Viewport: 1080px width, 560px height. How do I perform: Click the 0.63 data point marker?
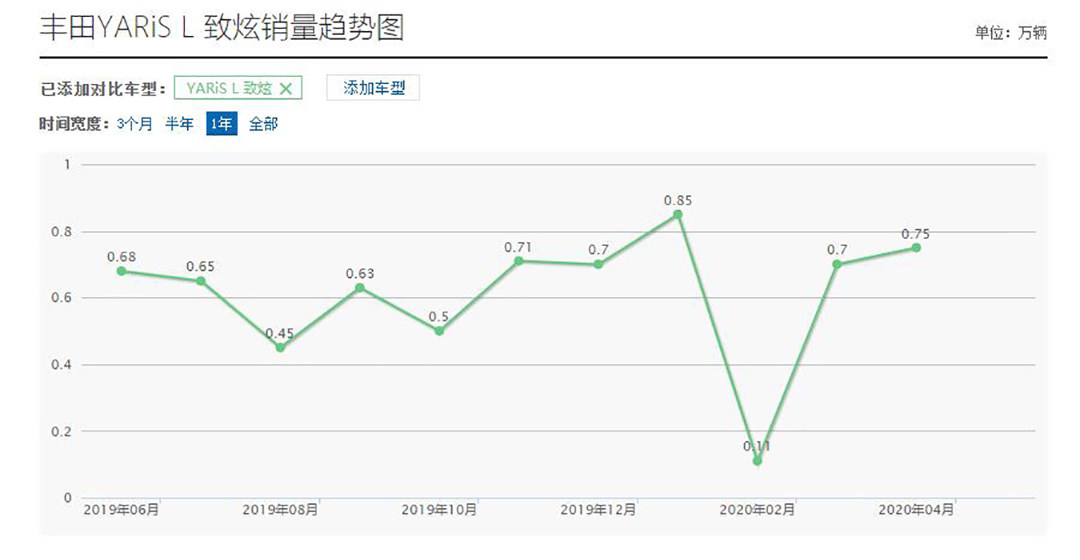tap(360, 288)
